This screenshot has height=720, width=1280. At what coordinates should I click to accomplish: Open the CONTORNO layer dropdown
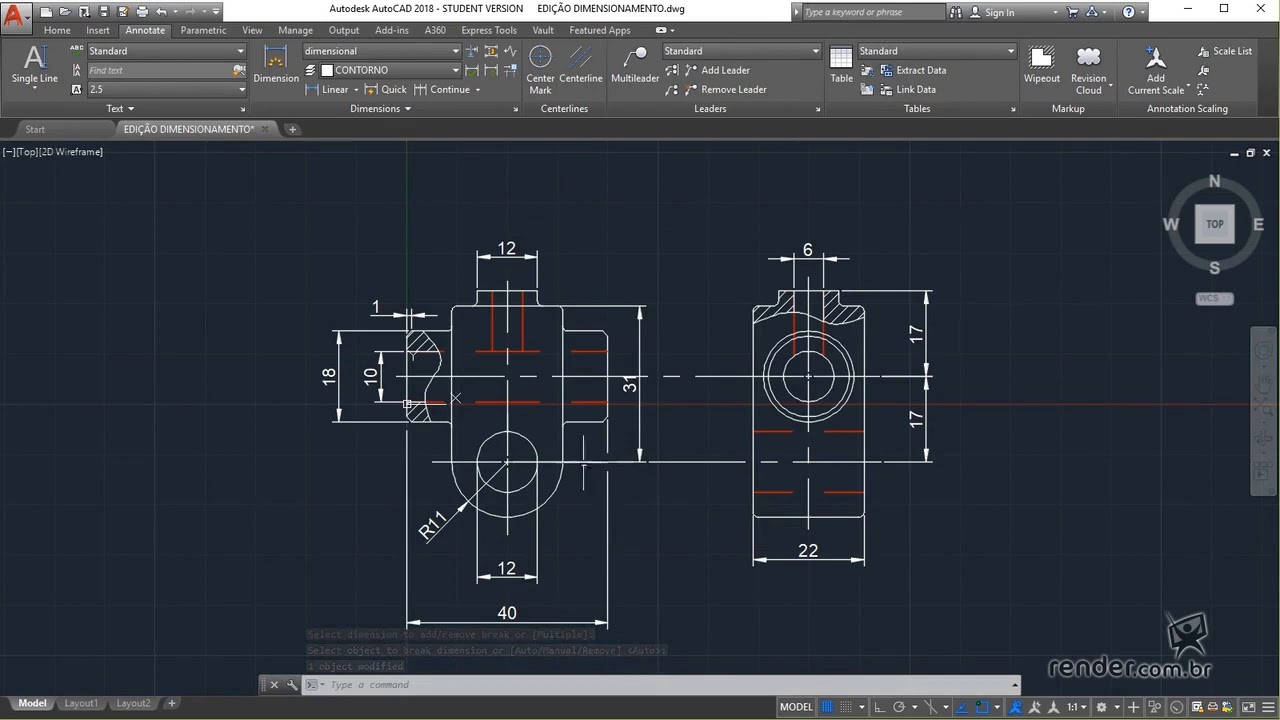[390, 70]
